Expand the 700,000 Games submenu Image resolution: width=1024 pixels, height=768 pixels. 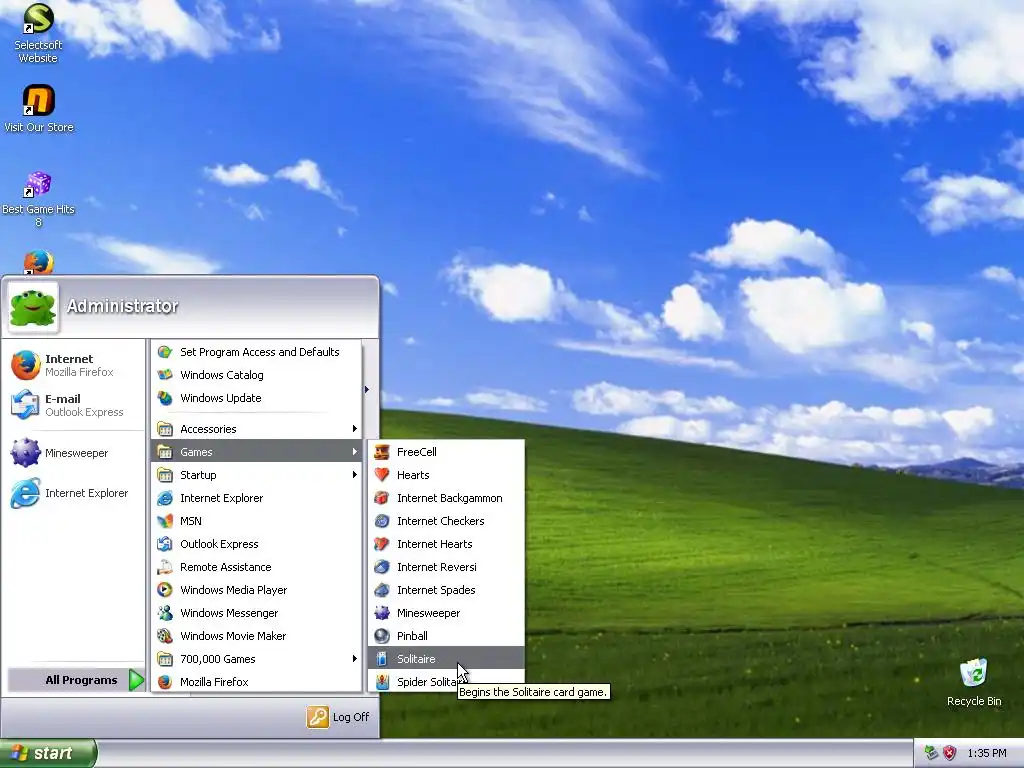click(x=257, y=659)
